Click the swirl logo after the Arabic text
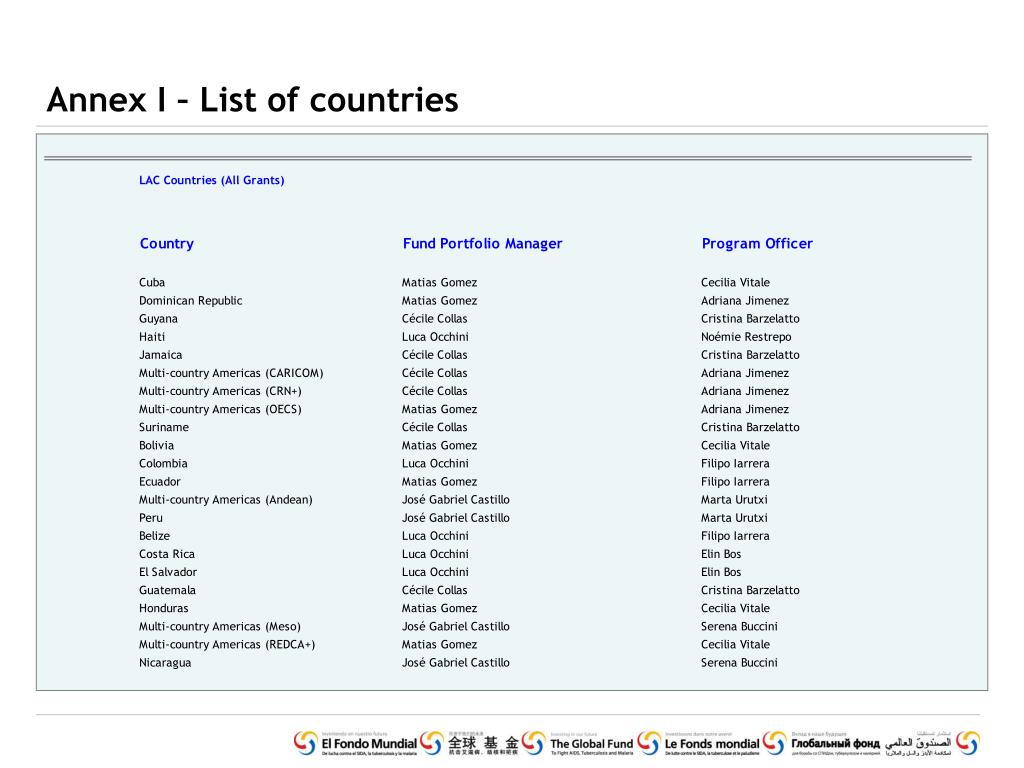Viewport: 1024px width, 768px height. click(x=967, y=743)
